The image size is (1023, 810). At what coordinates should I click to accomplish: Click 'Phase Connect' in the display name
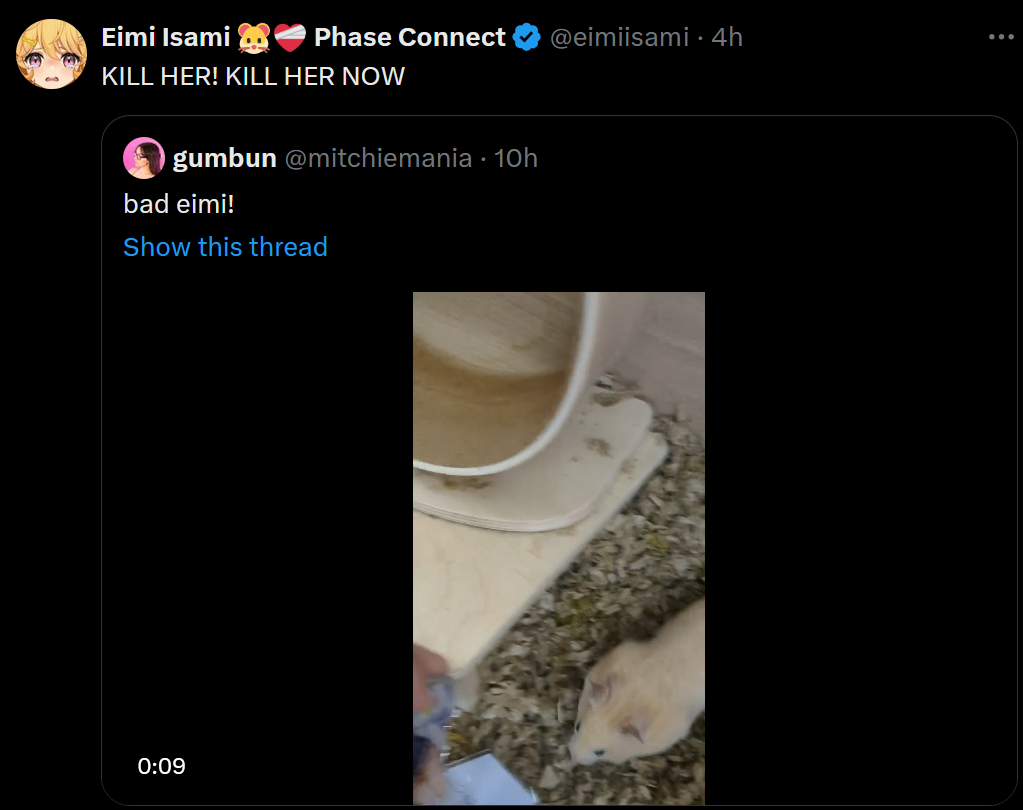click(x=410, y=38)
